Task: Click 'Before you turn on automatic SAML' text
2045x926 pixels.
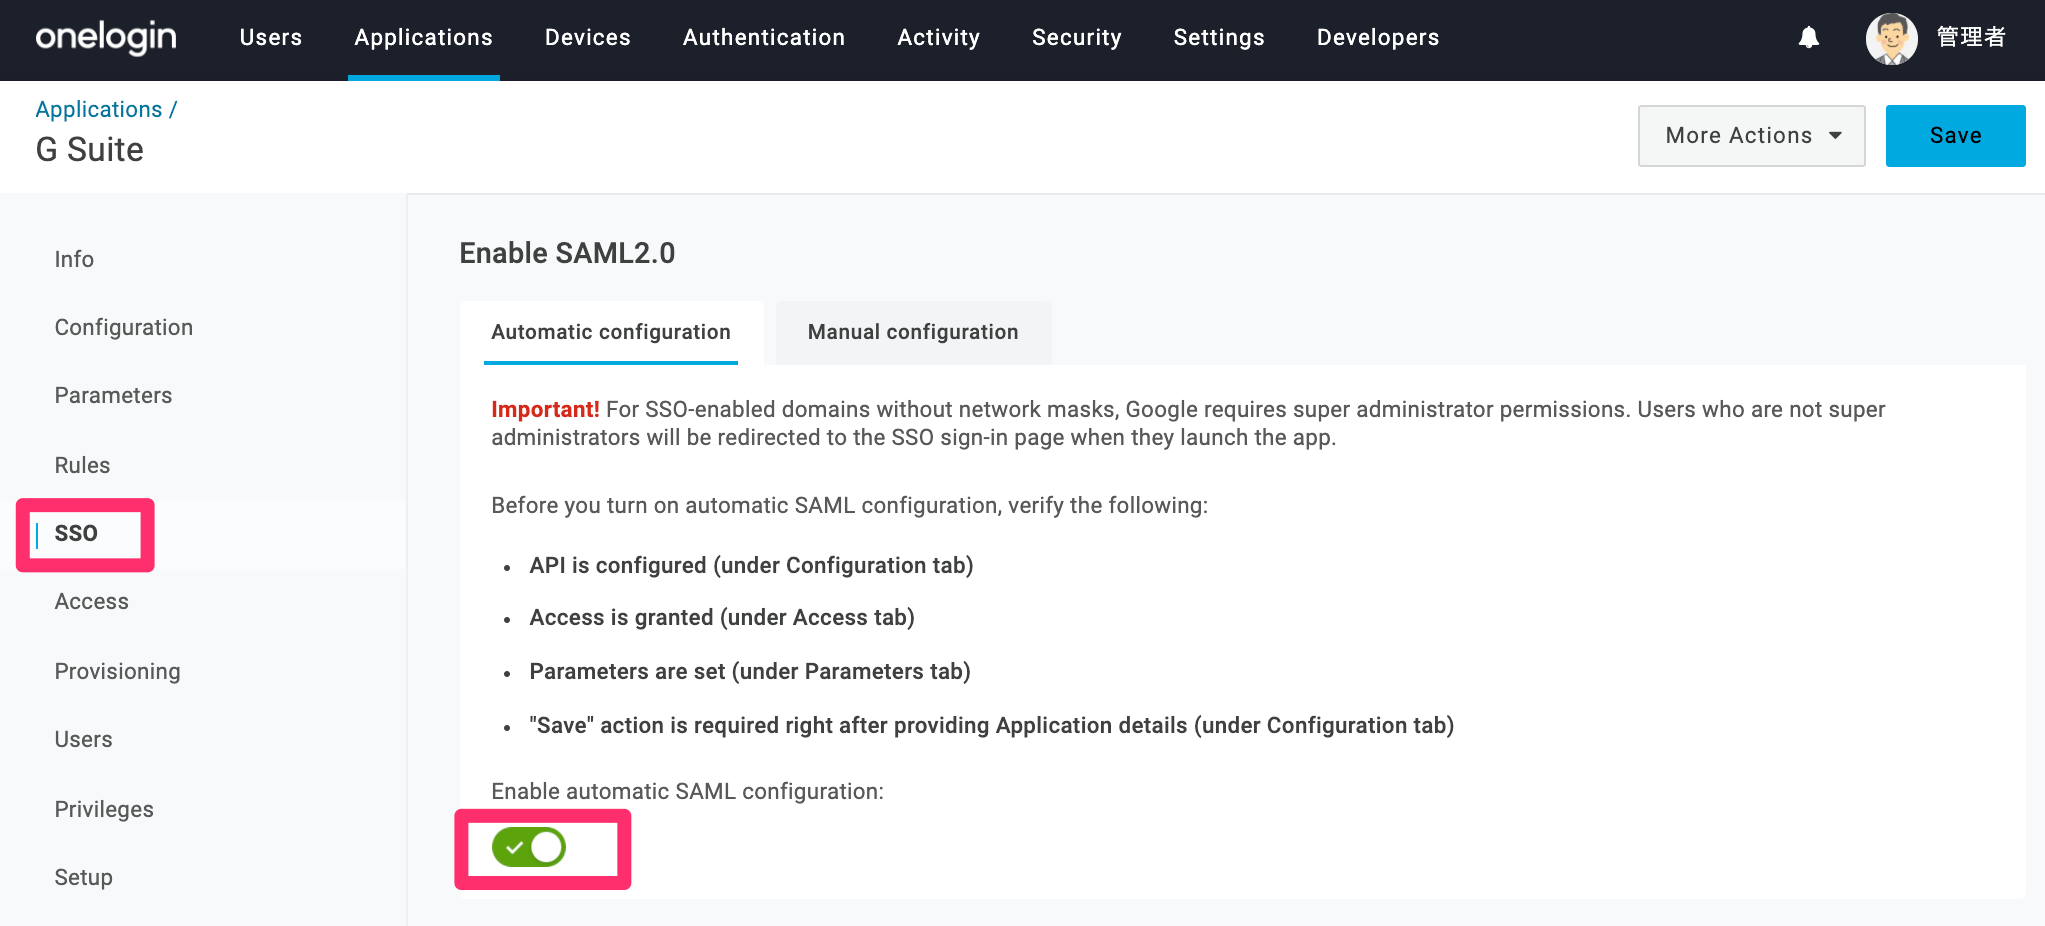Action: (x=849, y=506)
